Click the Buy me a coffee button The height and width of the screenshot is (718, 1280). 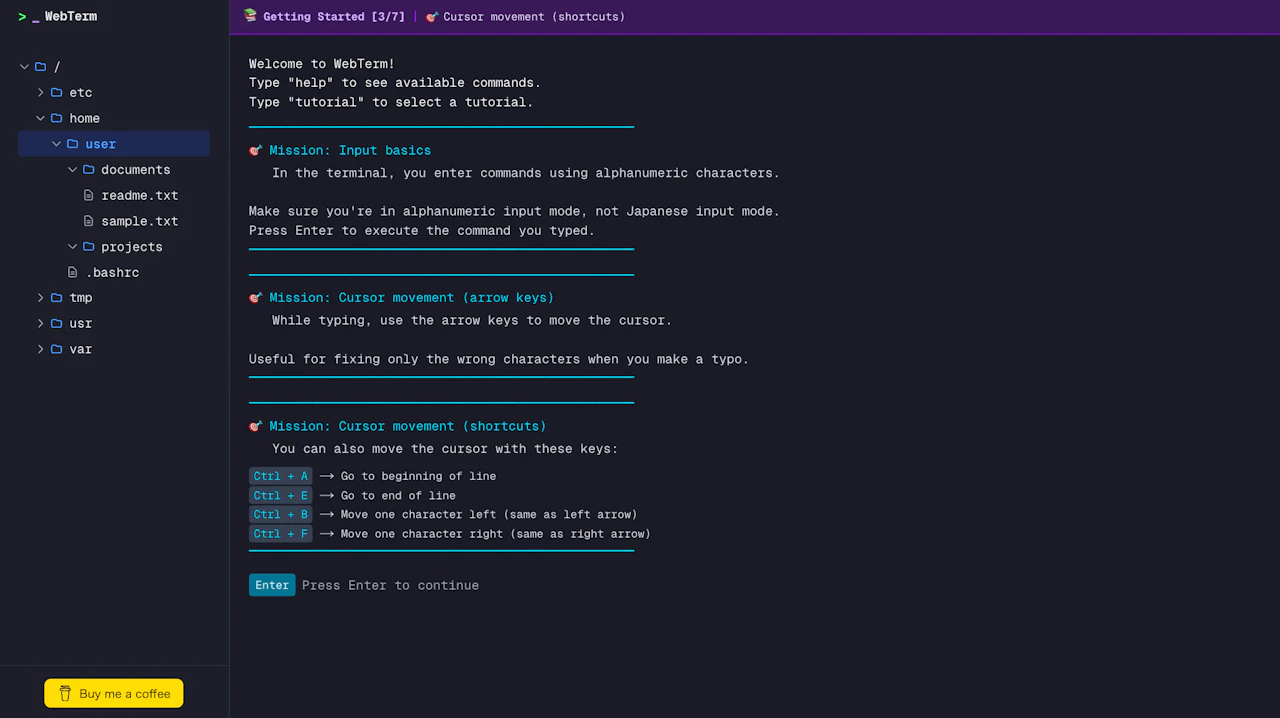(114, 693)
